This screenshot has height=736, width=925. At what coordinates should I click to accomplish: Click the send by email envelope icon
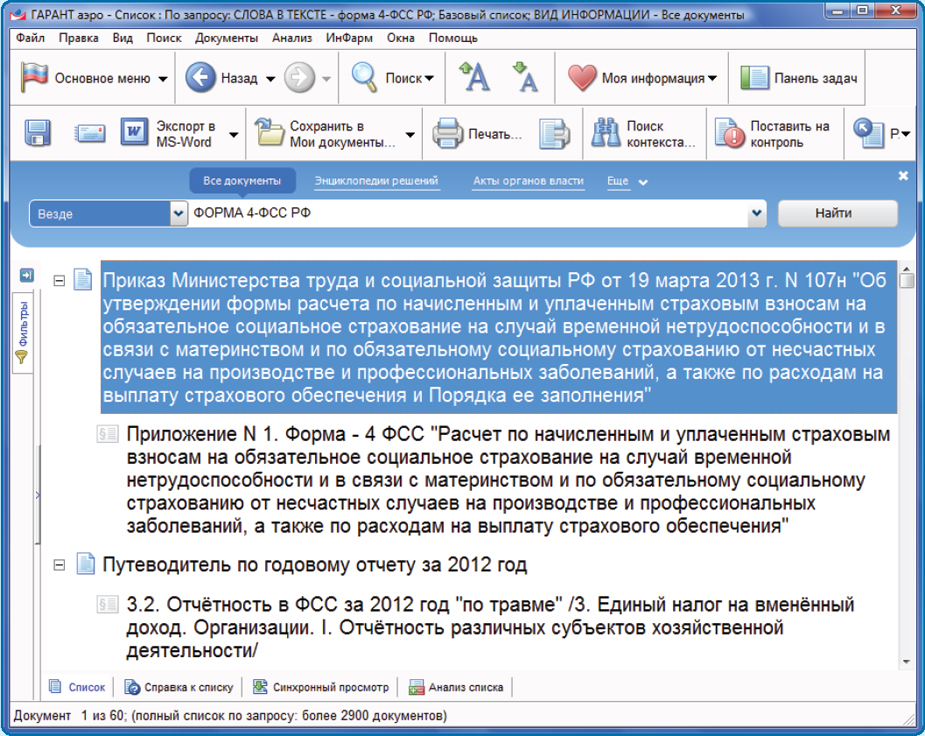click(90, 133)
